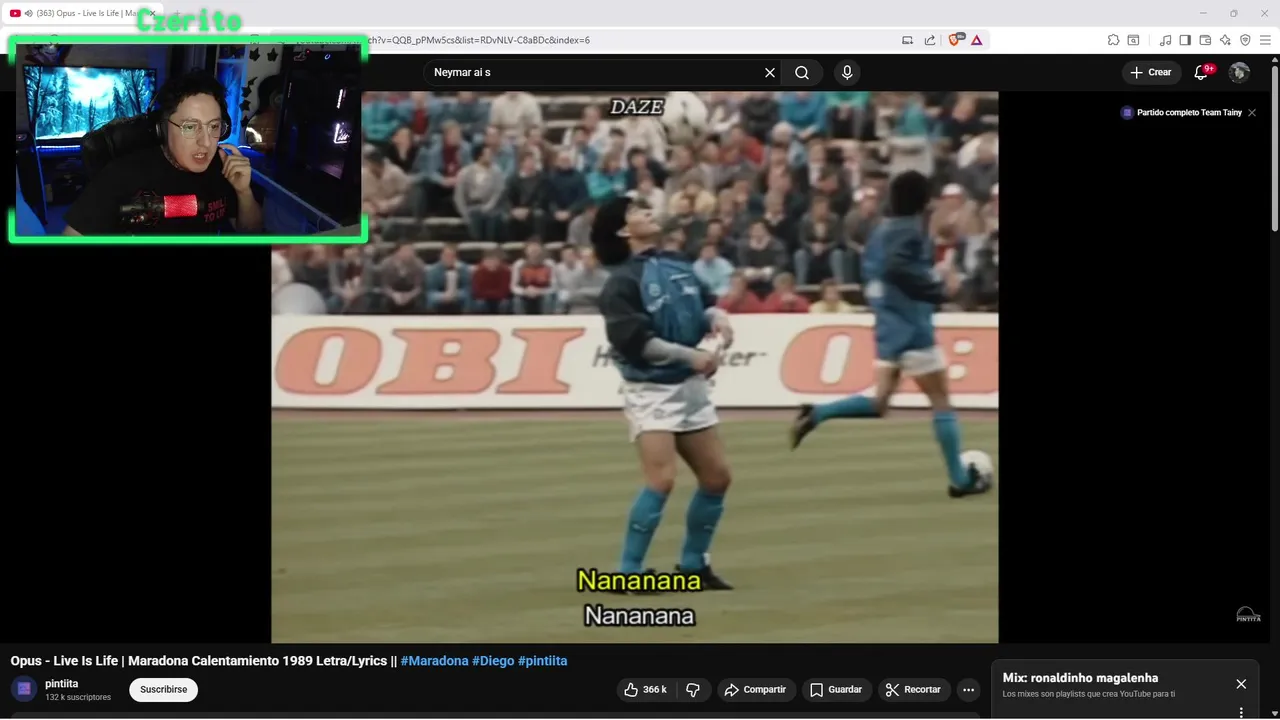Click the '132 k suscriptores' text

tap(78, 697)
